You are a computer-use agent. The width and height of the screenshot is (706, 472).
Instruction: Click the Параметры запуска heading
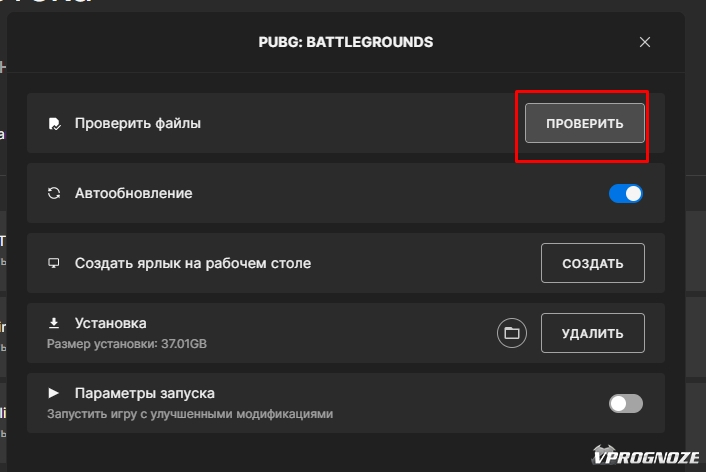(144, 393)
